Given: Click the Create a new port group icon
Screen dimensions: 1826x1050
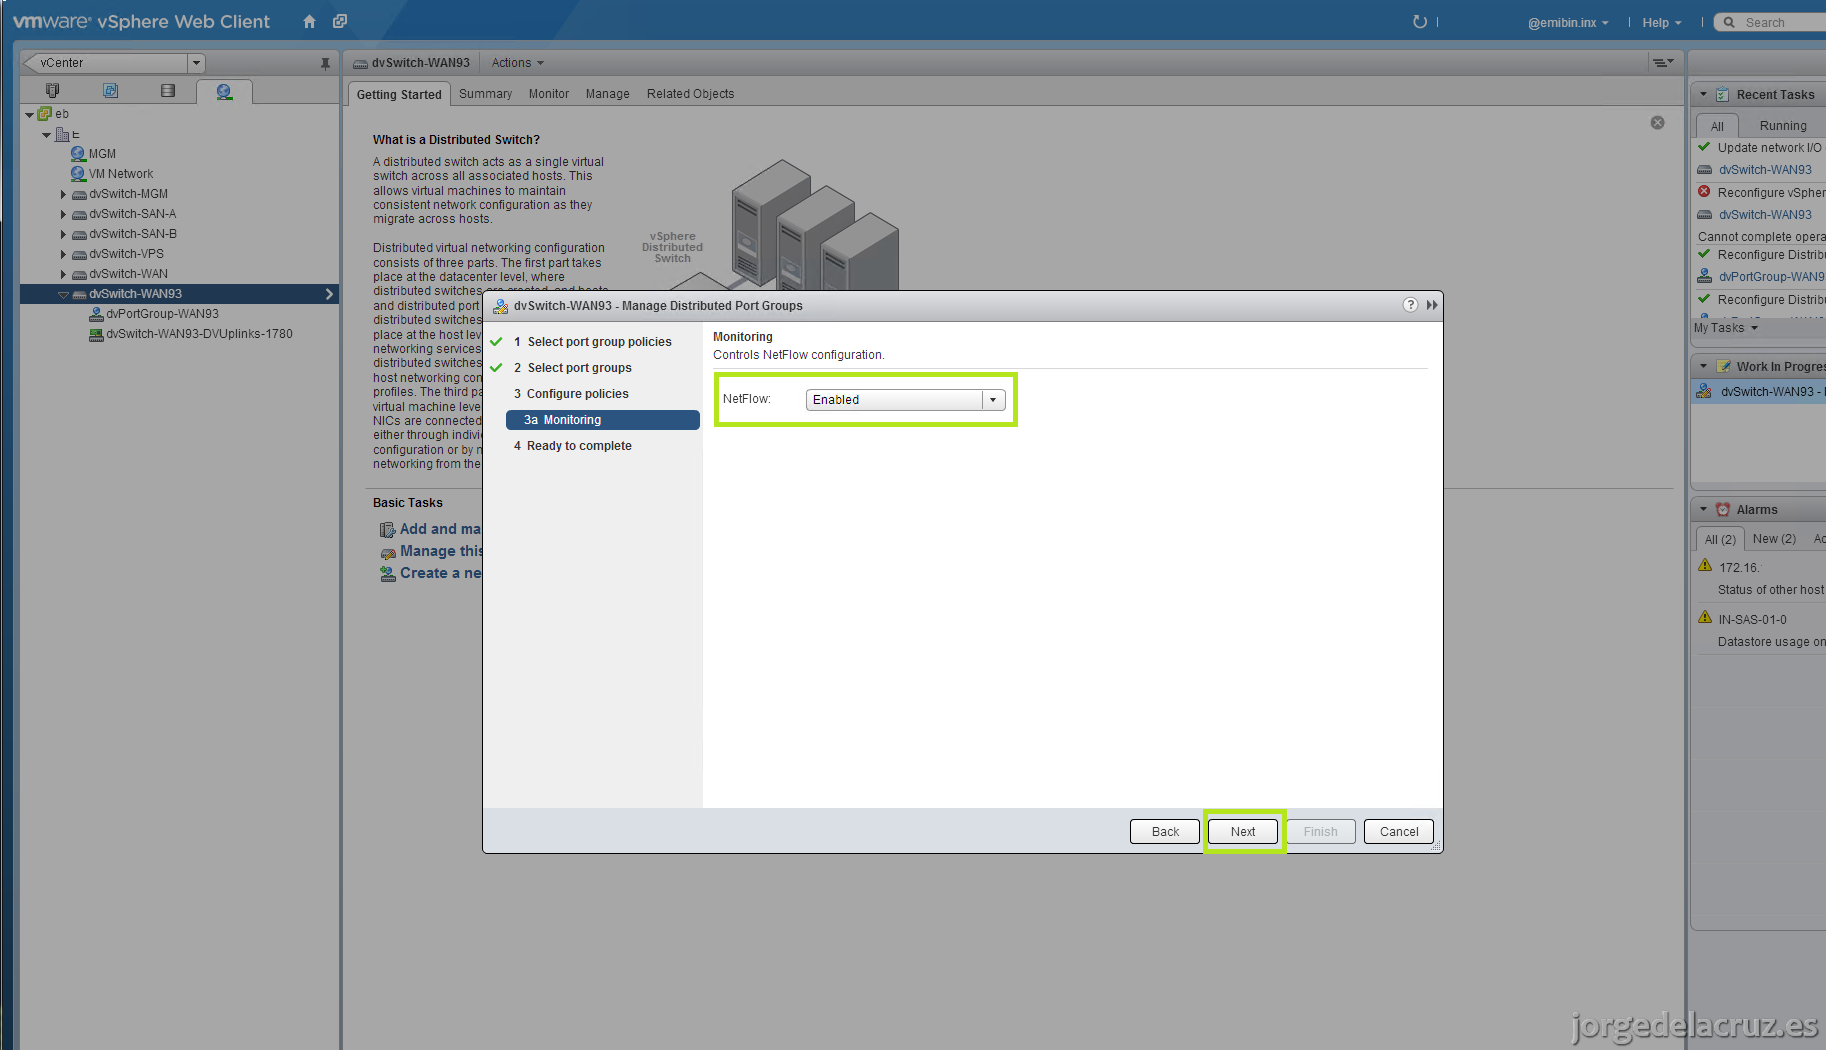Looking at the screenshot, I should pyautogui.click(x=387, y=574).
